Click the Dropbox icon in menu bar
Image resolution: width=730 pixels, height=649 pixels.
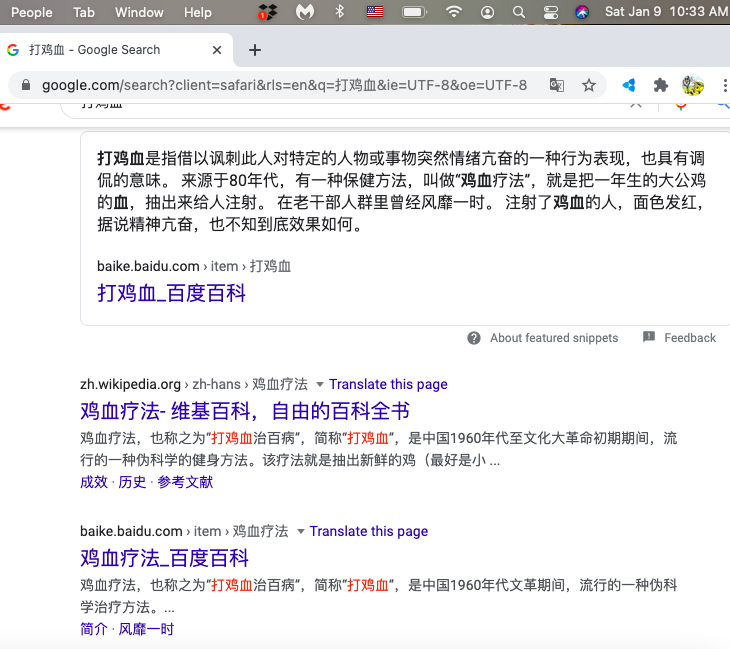[x=267, y=12]
